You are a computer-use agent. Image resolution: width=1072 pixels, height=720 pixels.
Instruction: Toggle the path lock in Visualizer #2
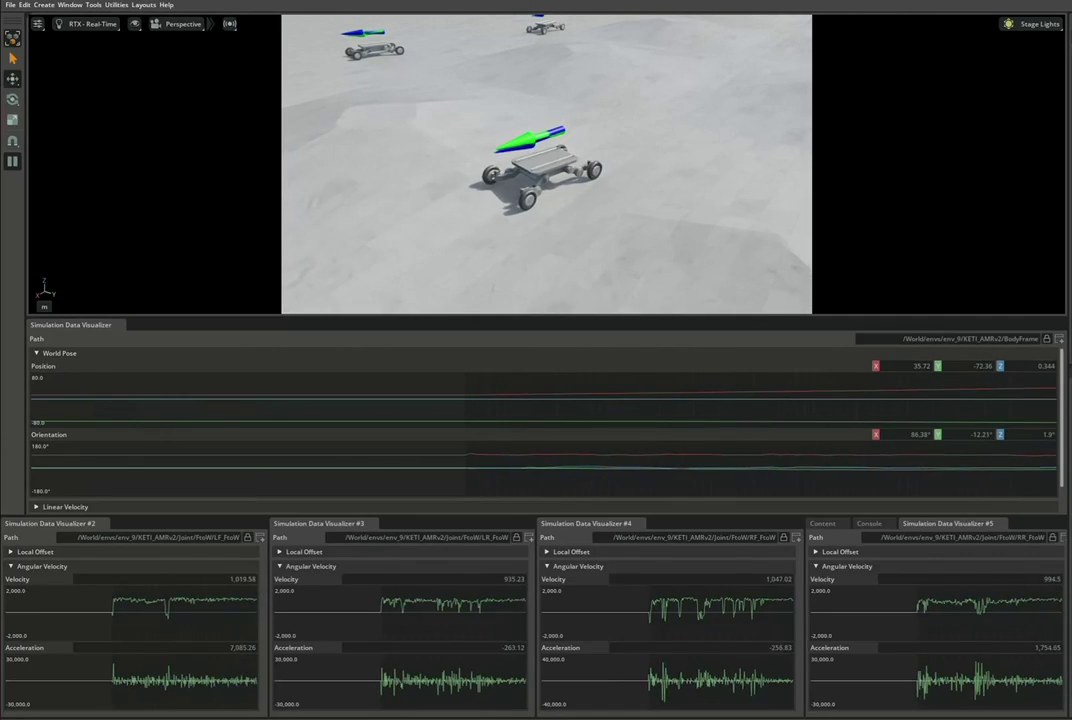(248, 537)
